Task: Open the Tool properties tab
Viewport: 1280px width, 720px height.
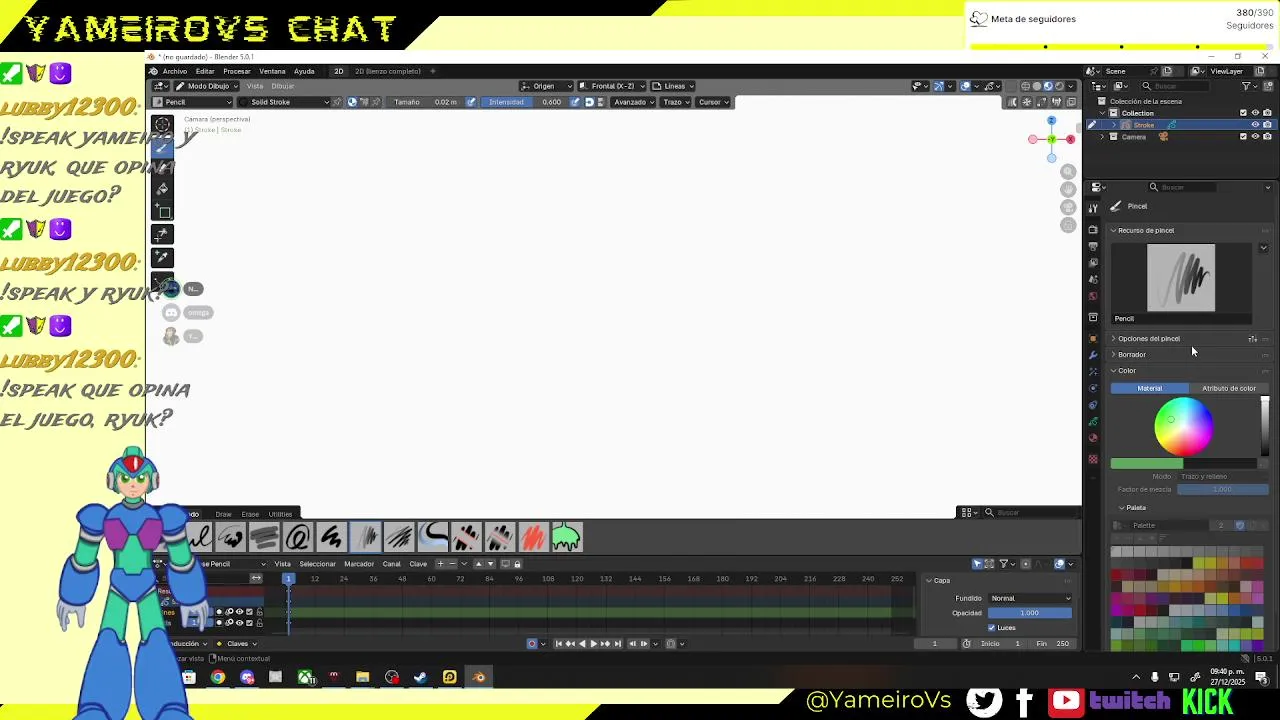Action: (1093, 207)
